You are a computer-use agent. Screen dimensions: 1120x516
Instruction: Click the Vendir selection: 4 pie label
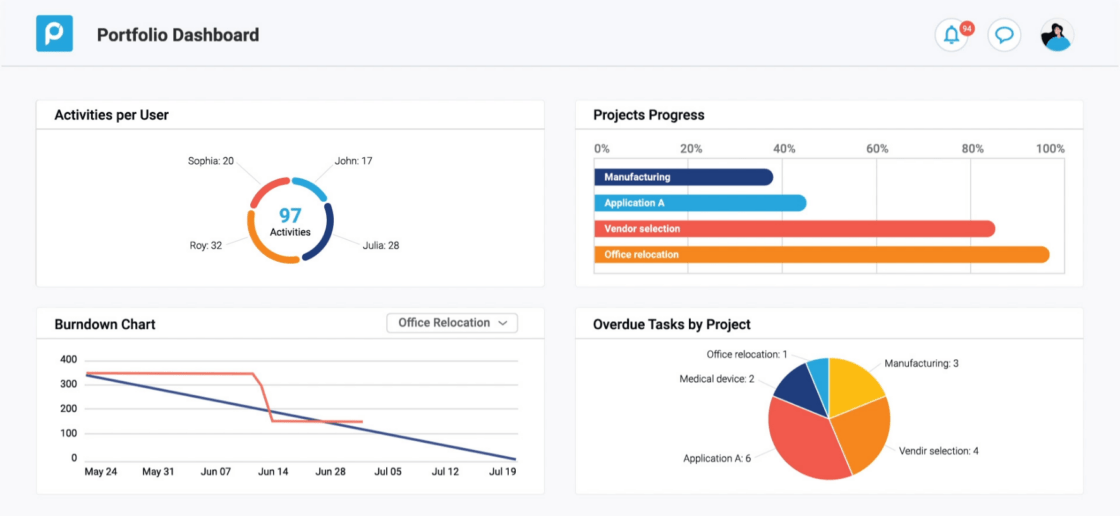coord(939,451)
